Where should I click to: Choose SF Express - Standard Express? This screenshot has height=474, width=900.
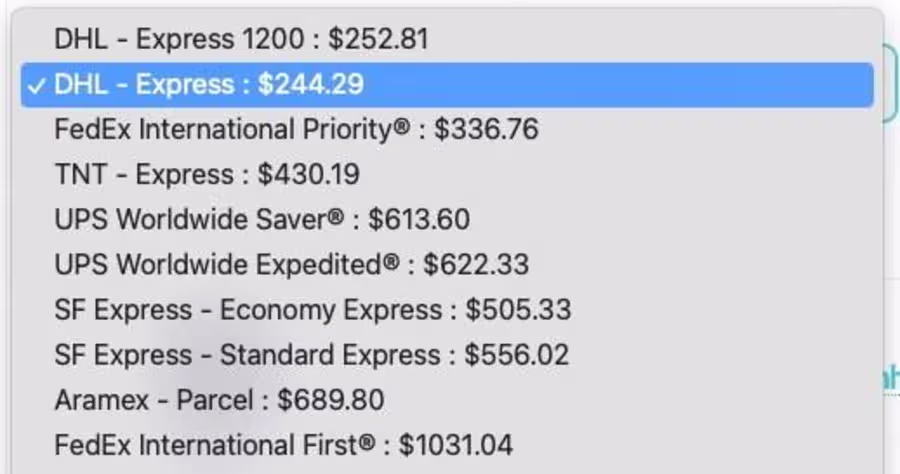coord(447,355)
